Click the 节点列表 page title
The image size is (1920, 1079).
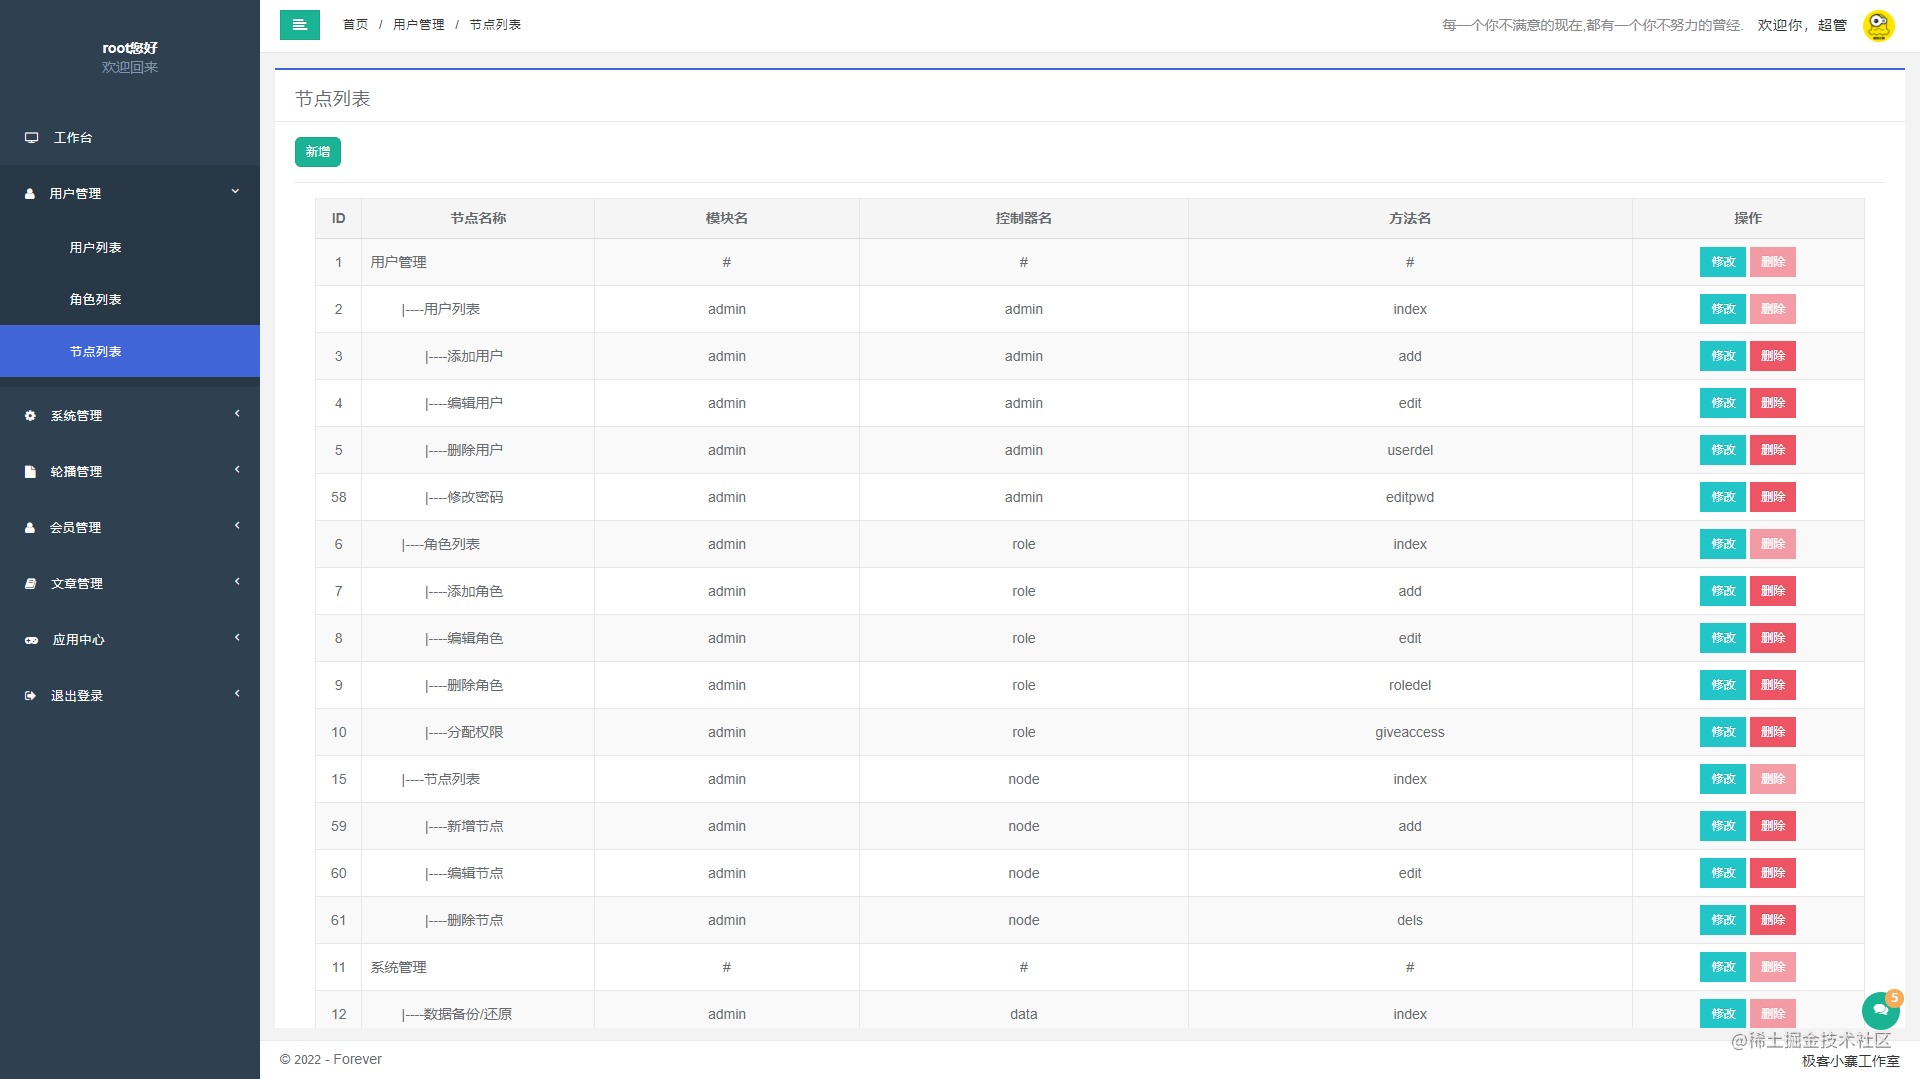[x=333, y=99]
